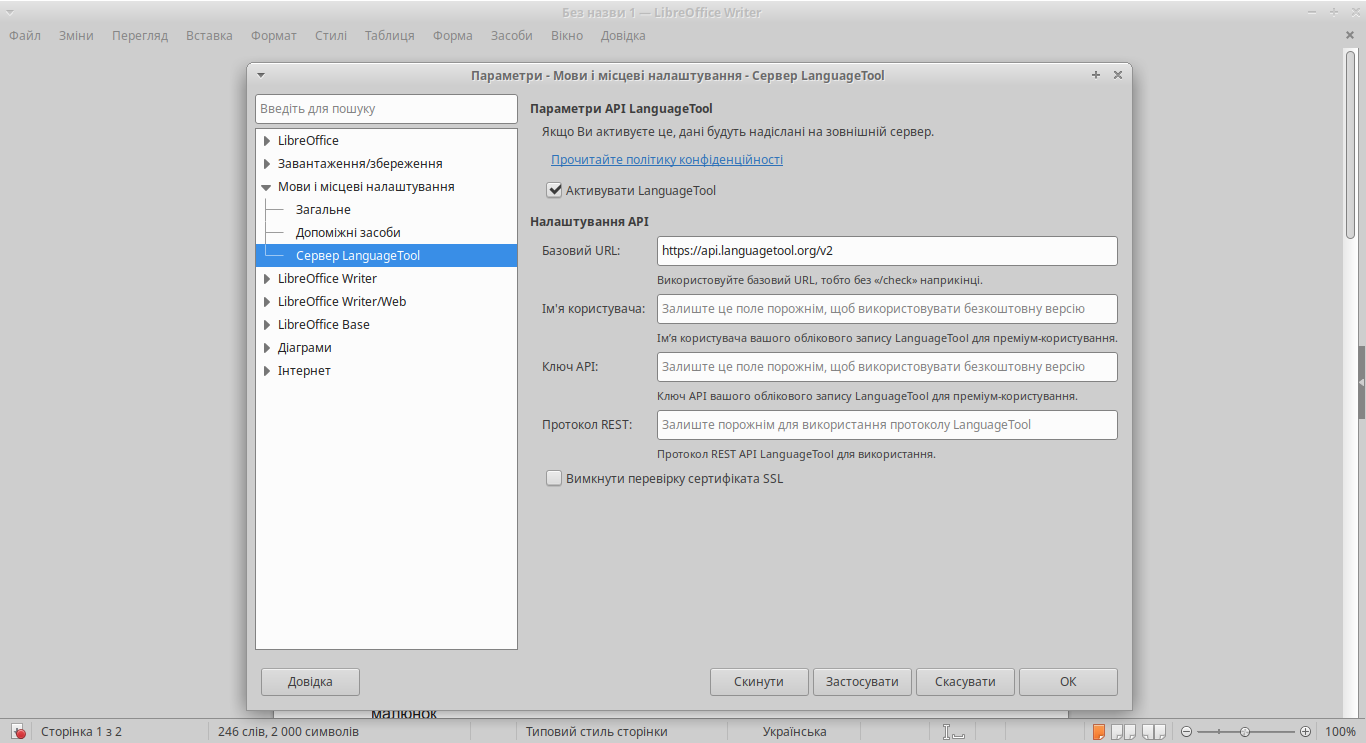Expand the LibreOffice Writer/Web tree node

pos(267,302)
